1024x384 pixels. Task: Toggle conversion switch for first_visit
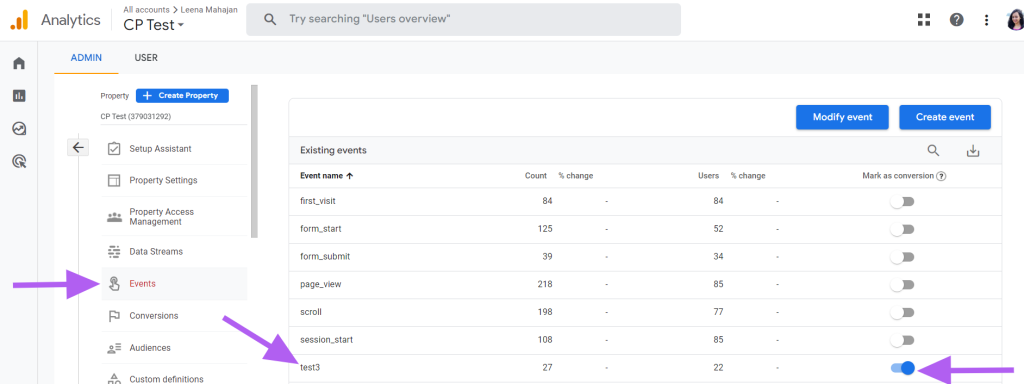pos(903,201)
